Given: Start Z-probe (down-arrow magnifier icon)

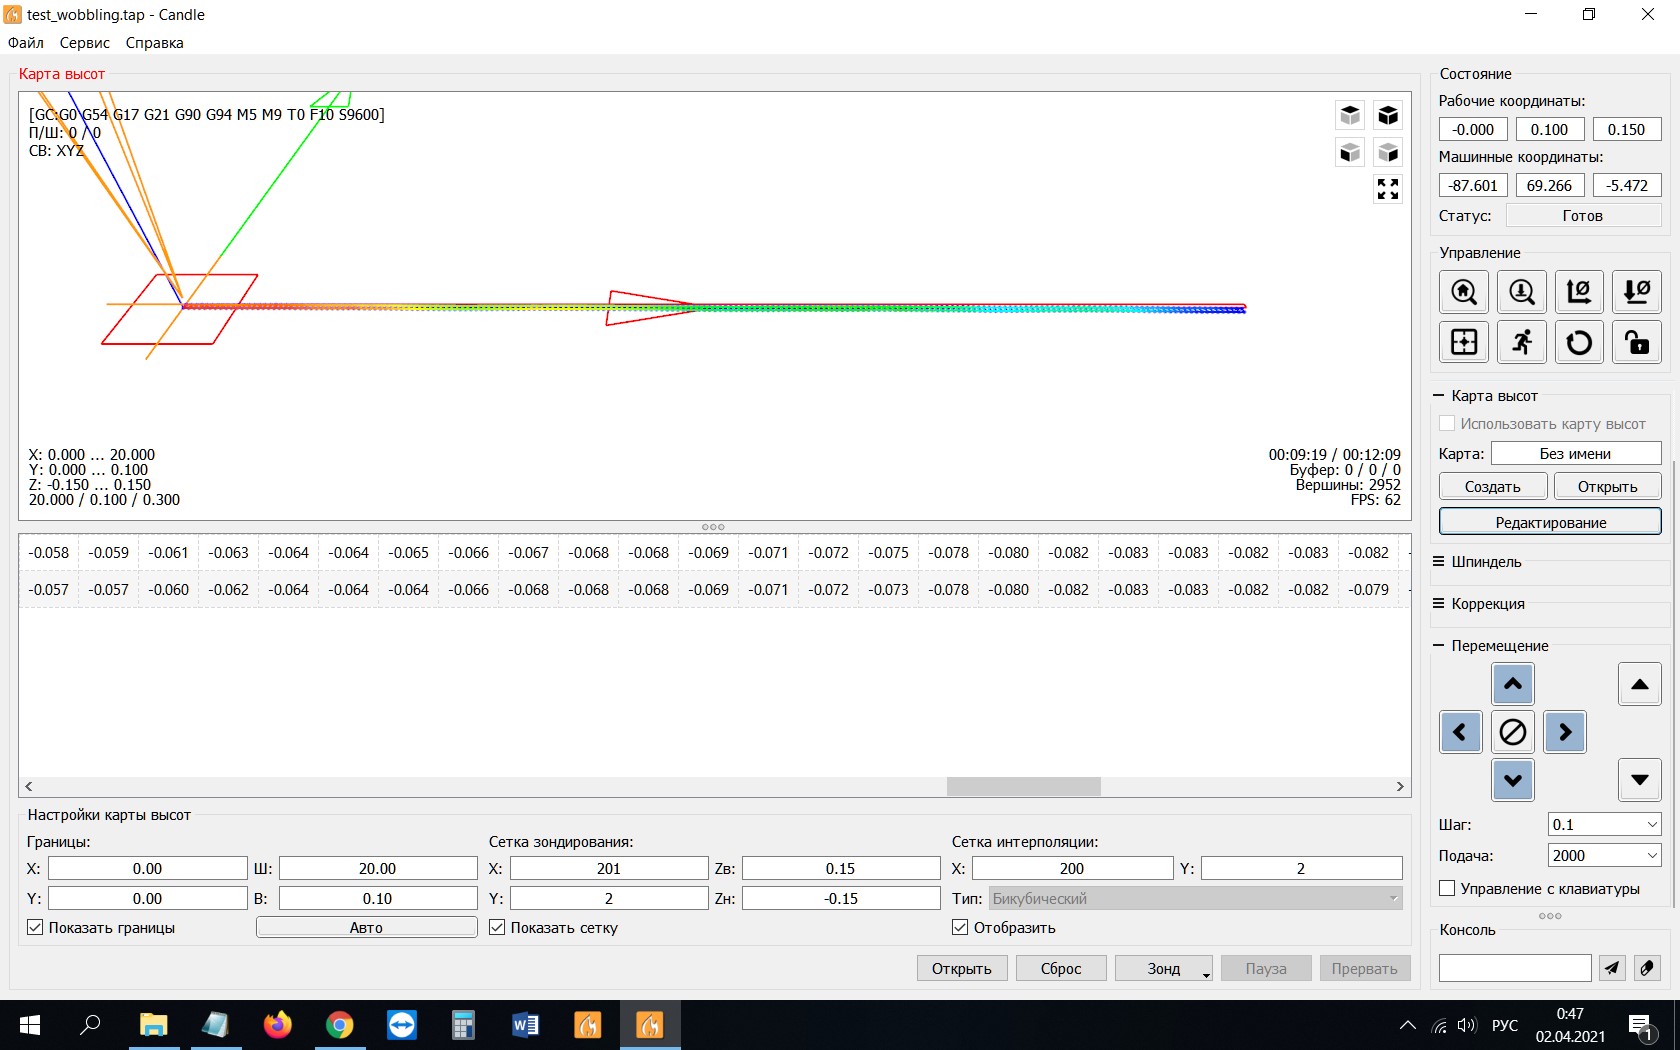Looking at the screenshot, I should (1522, 292).
